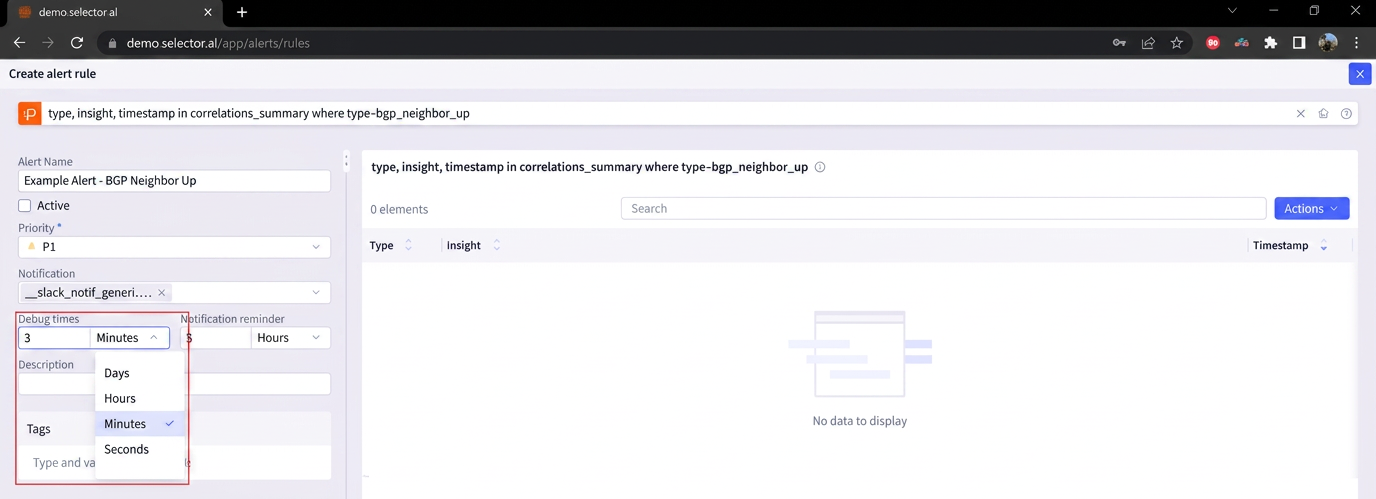Close Create alert rule with blue X
The height and width of the screenshot is (499, 1376).
(x=1359, y=73)
